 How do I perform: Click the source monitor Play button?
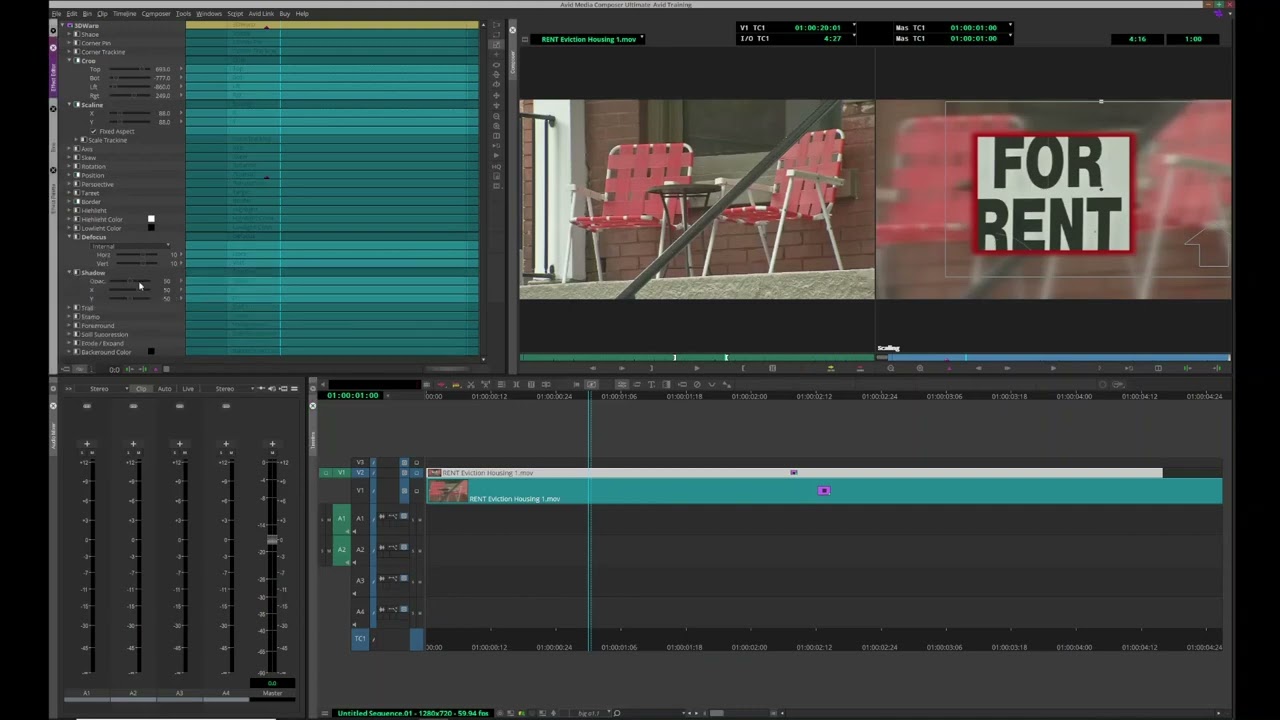[x=697, y=368]
